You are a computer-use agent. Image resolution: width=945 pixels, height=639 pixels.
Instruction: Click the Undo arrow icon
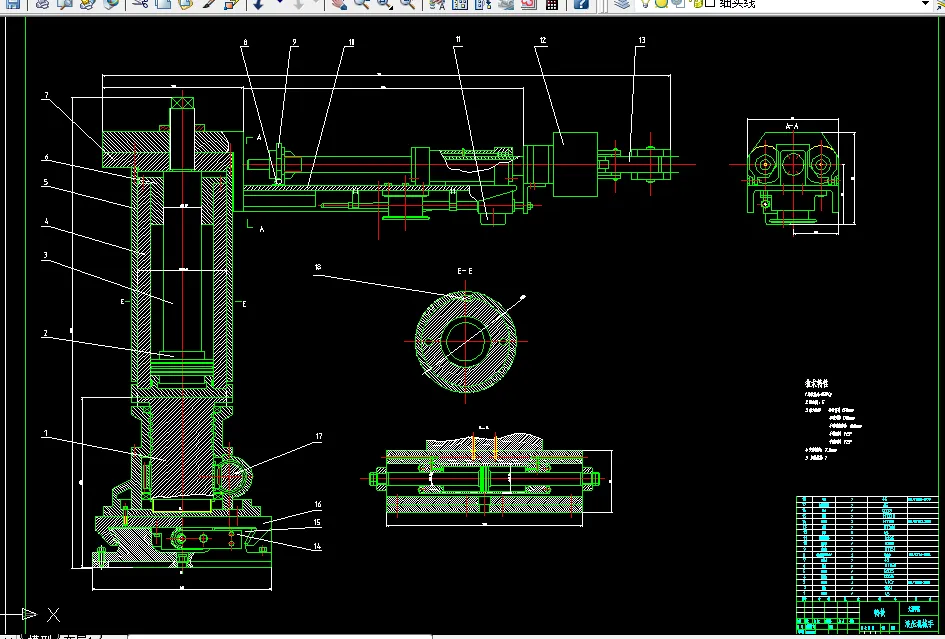259,4
